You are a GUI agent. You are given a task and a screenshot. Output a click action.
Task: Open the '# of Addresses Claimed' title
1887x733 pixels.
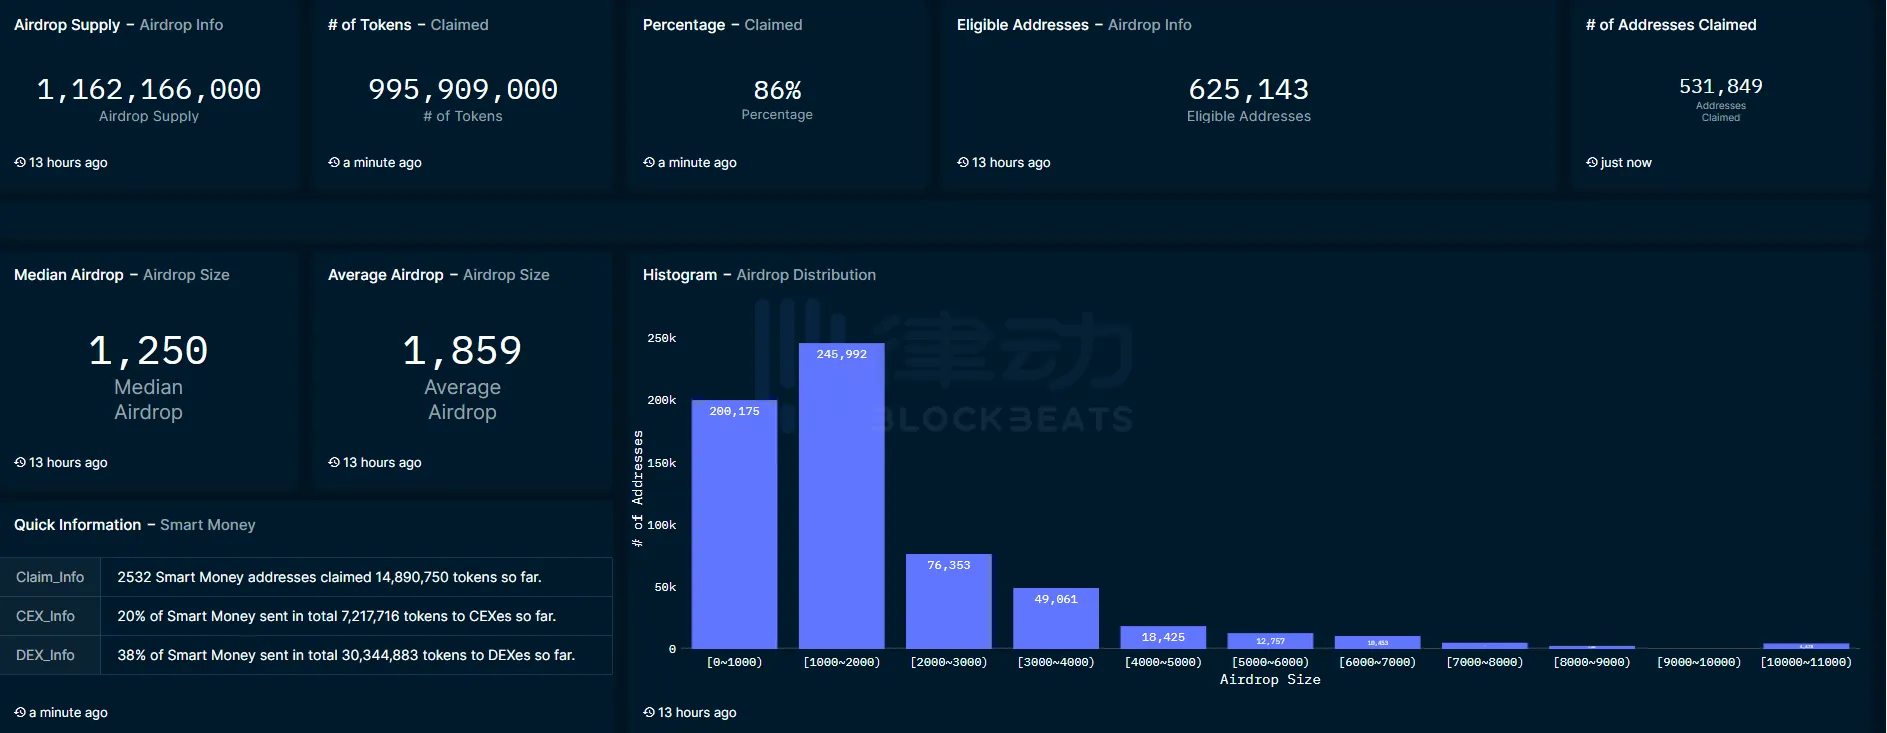point(1670,25)
